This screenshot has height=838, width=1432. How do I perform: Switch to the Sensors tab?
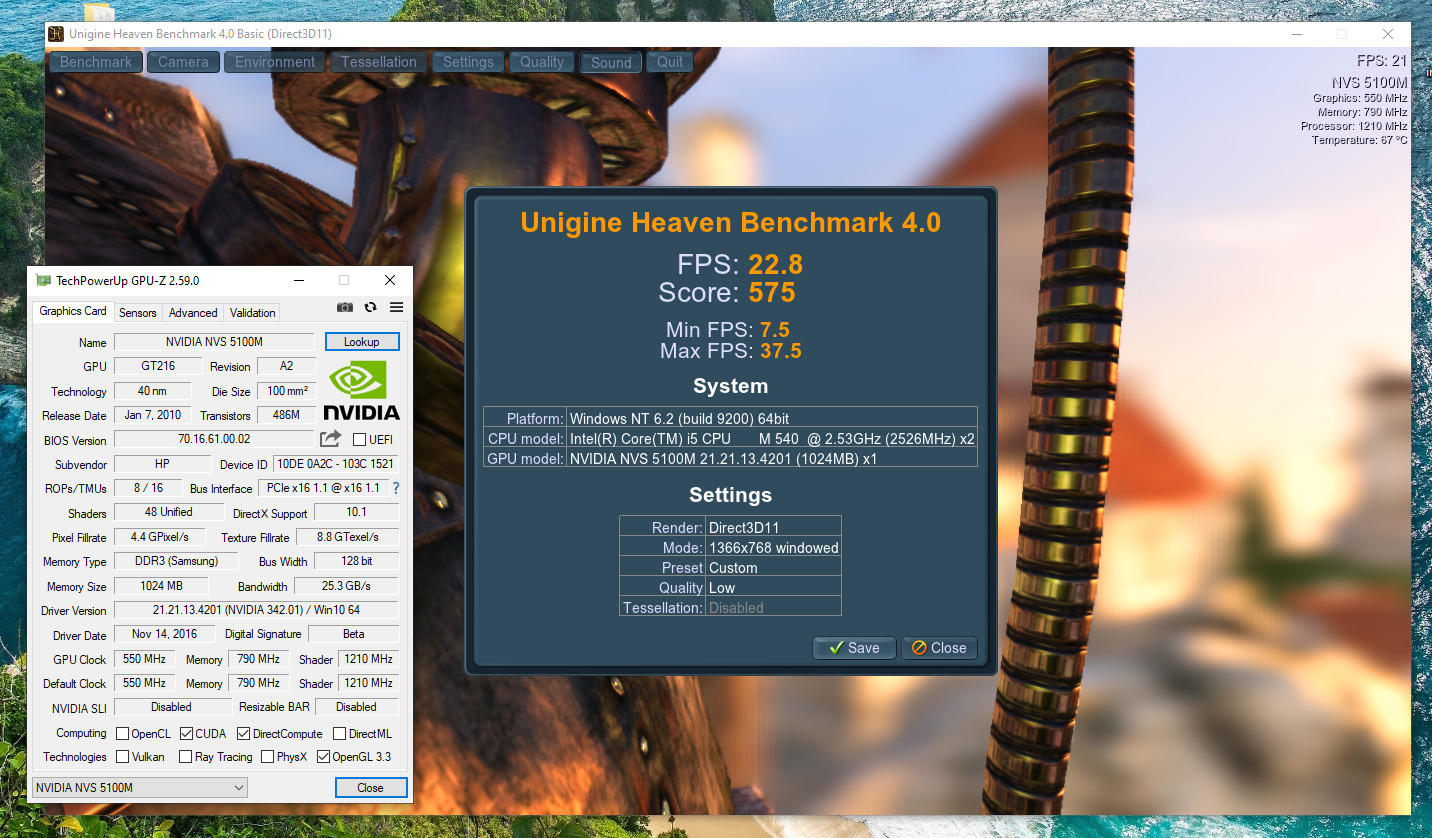138,313
